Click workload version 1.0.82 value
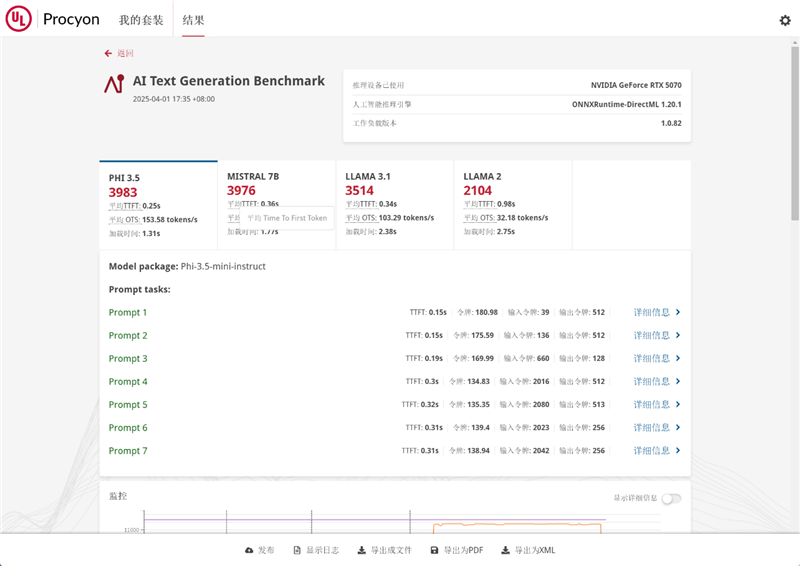The height and width of the screenshot is (566, 800). coord(671,123)
